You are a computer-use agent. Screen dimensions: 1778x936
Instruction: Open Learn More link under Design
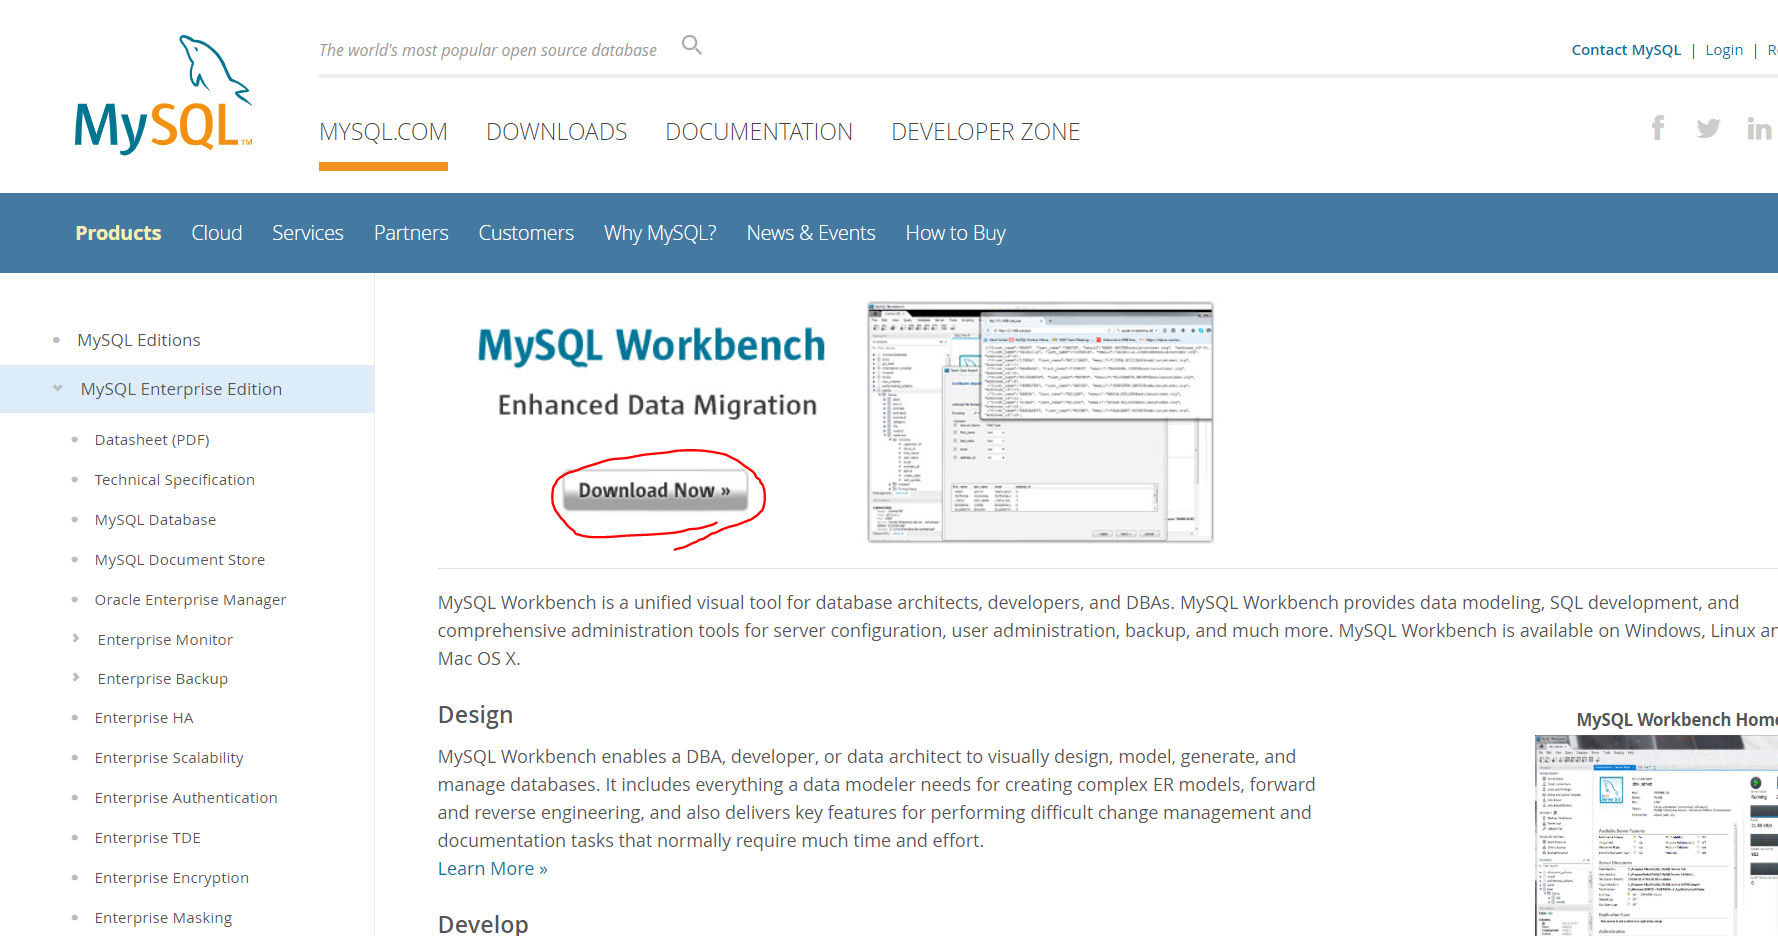click(x=493, y=869)
